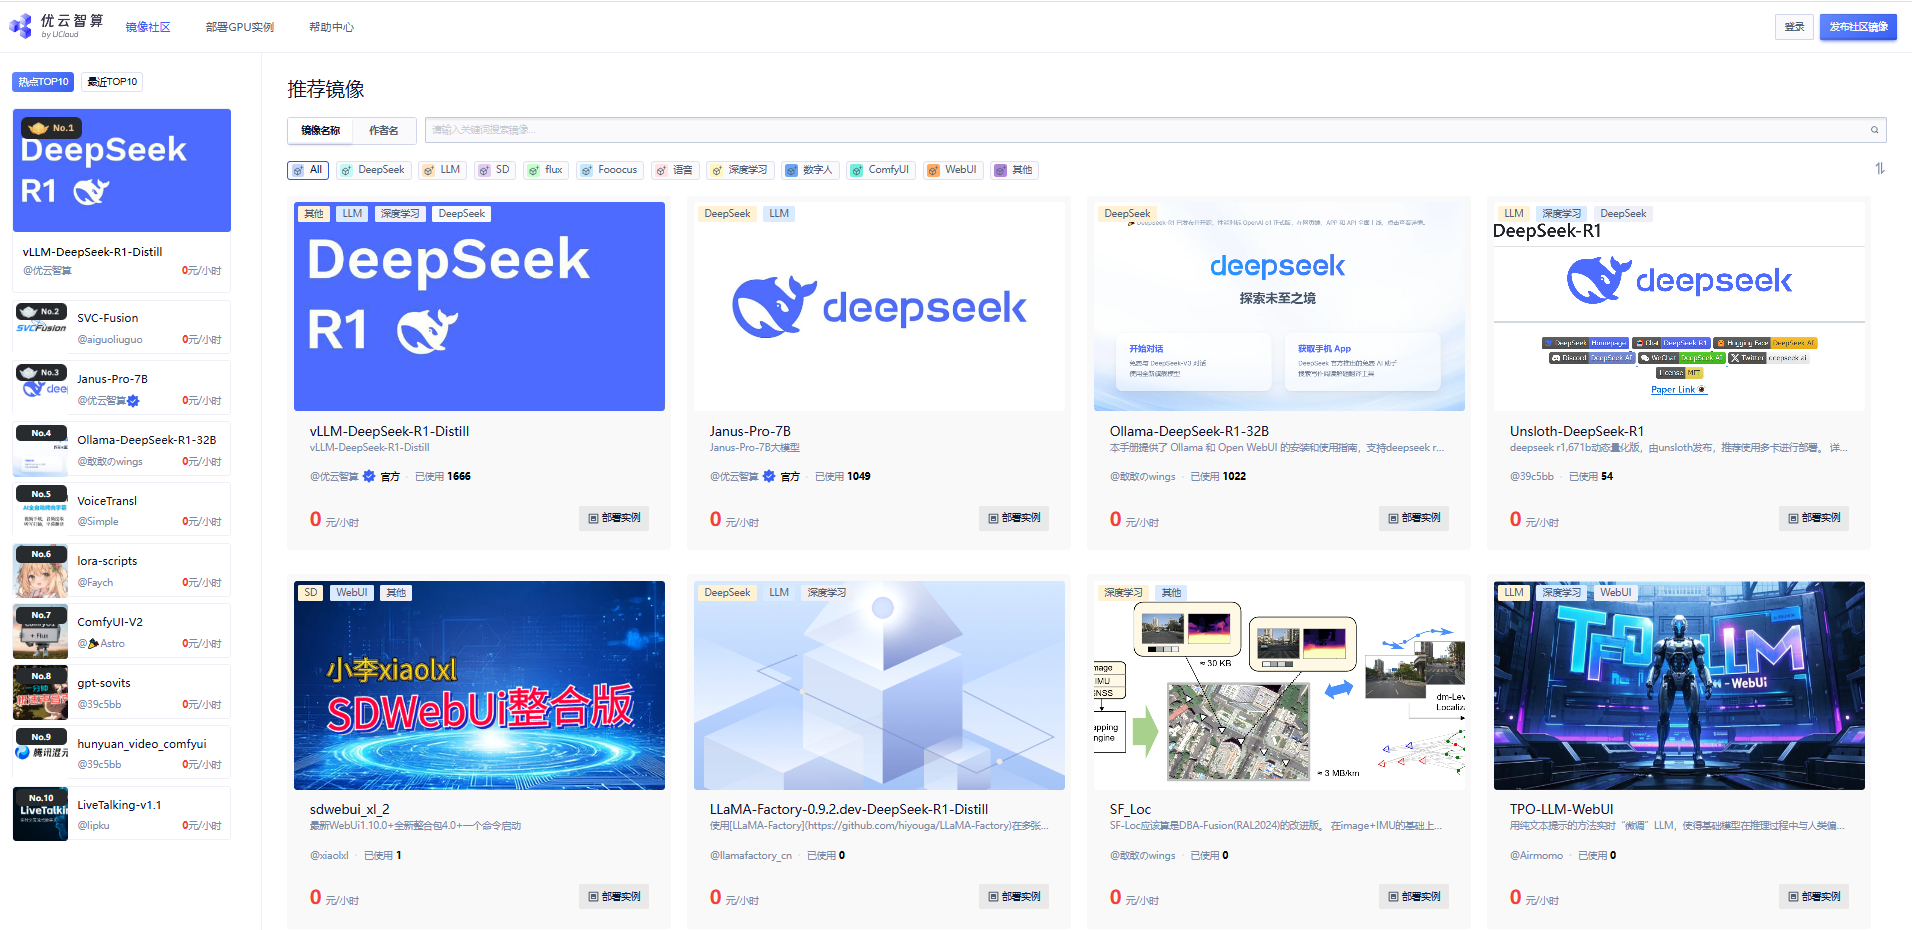Open the 镜像社区 nav tab
Screen dimensions: 1912x930
pos(148,27)
